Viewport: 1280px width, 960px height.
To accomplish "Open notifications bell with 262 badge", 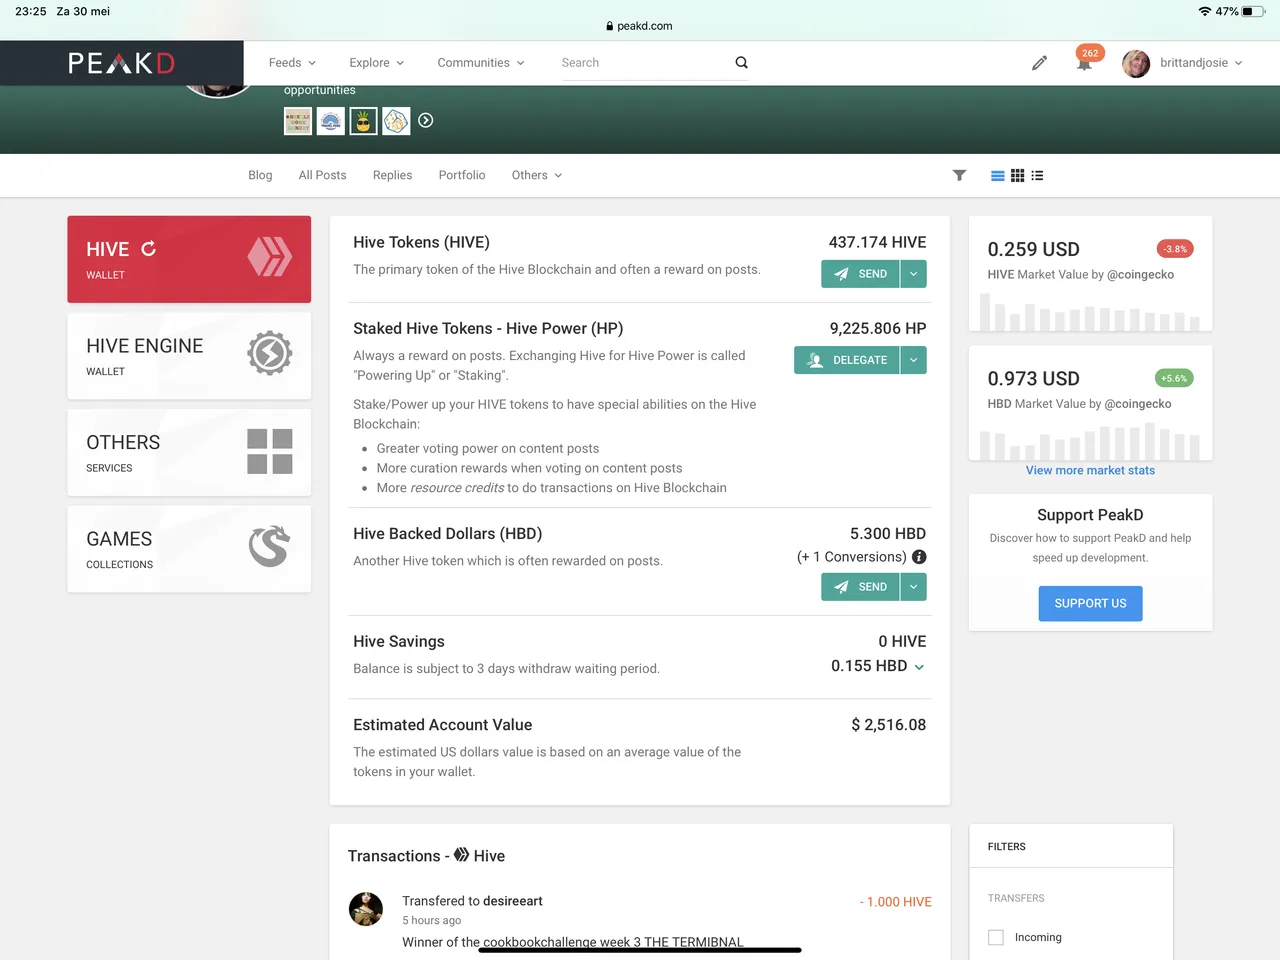I will click(1084, 61).
